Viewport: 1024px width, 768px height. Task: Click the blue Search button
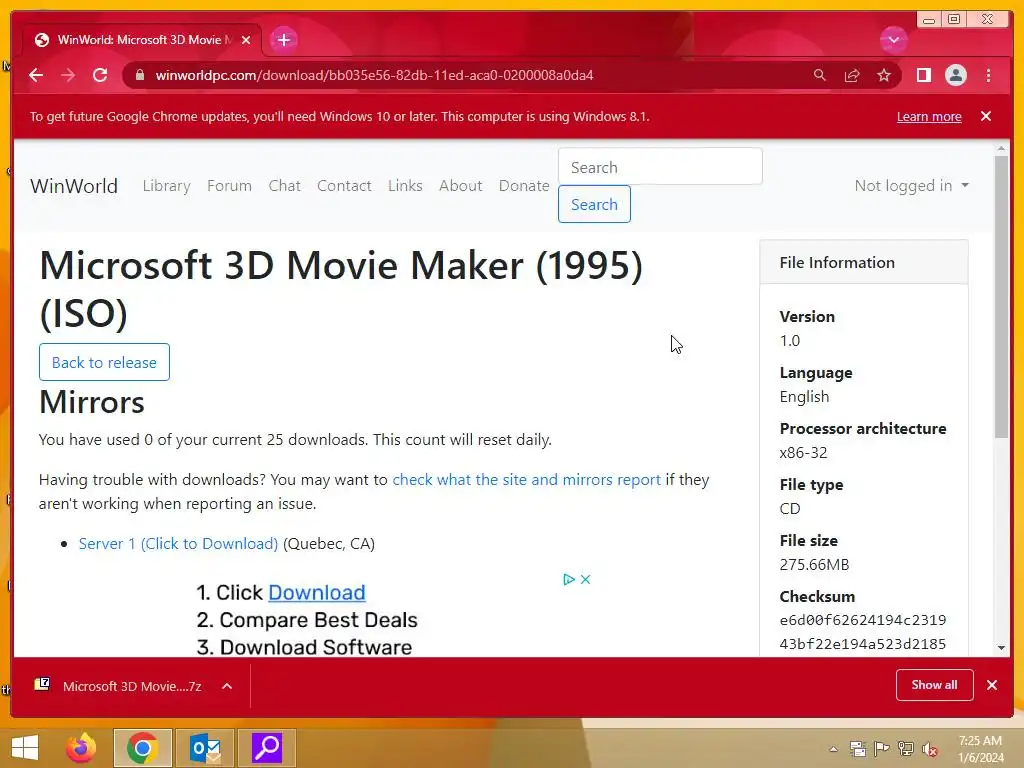click(x=594, y=204)
